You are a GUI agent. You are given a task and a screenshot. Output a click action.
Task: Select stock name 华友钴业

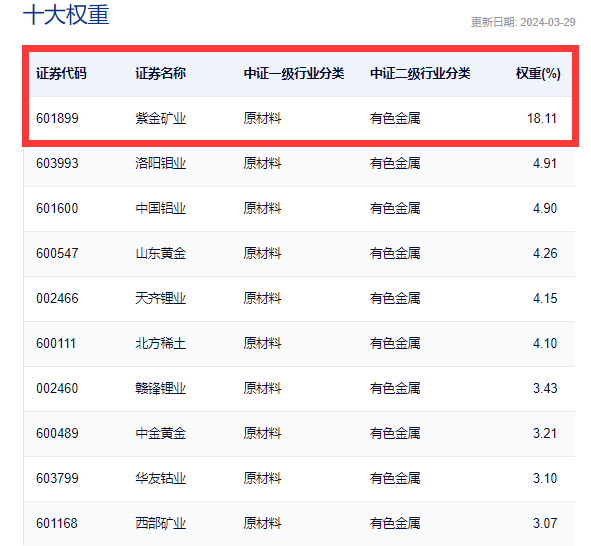(161, 478)
